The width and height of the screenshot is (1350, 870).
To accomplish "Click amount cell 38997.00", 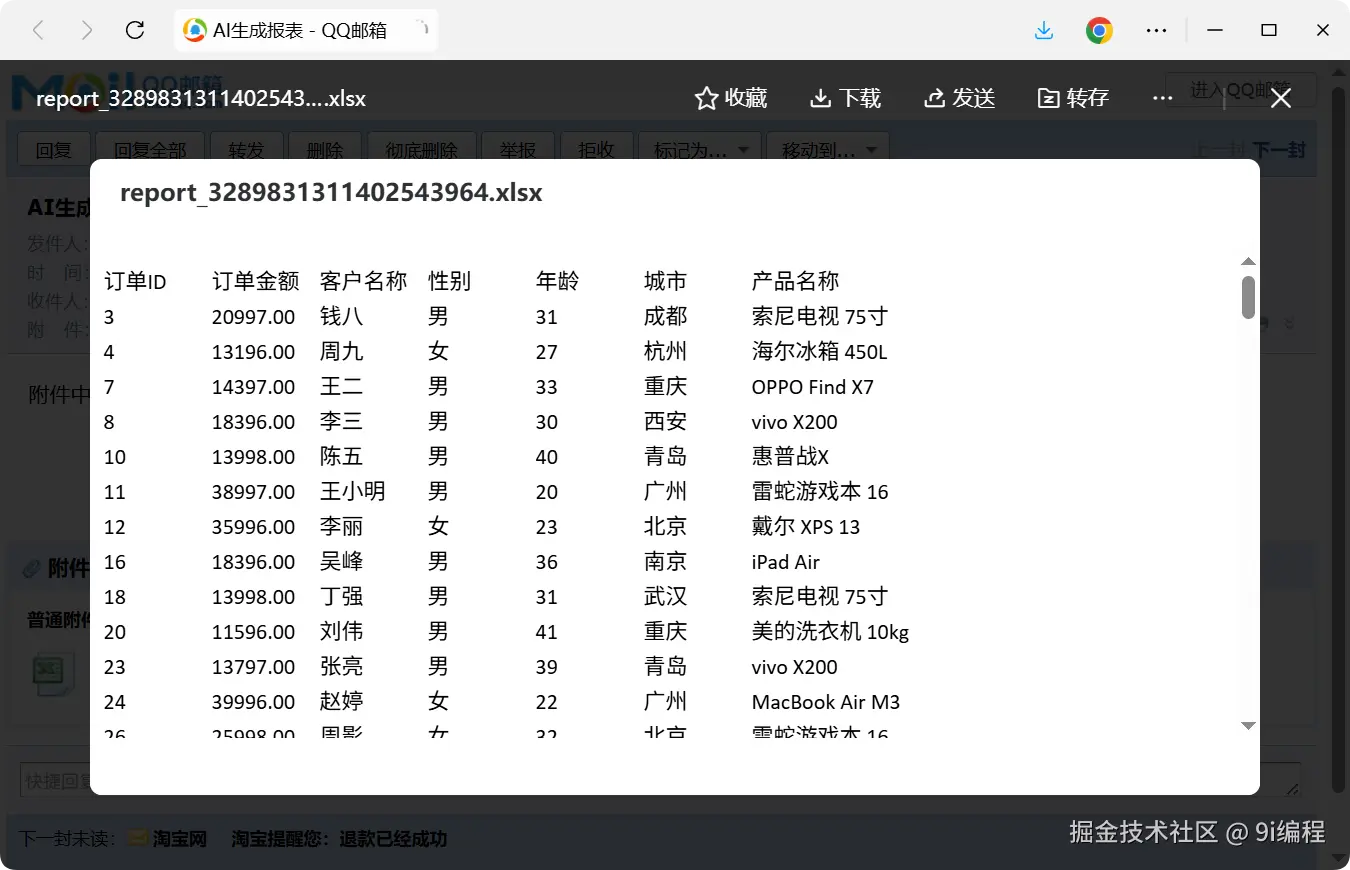I will coord(253,492).
